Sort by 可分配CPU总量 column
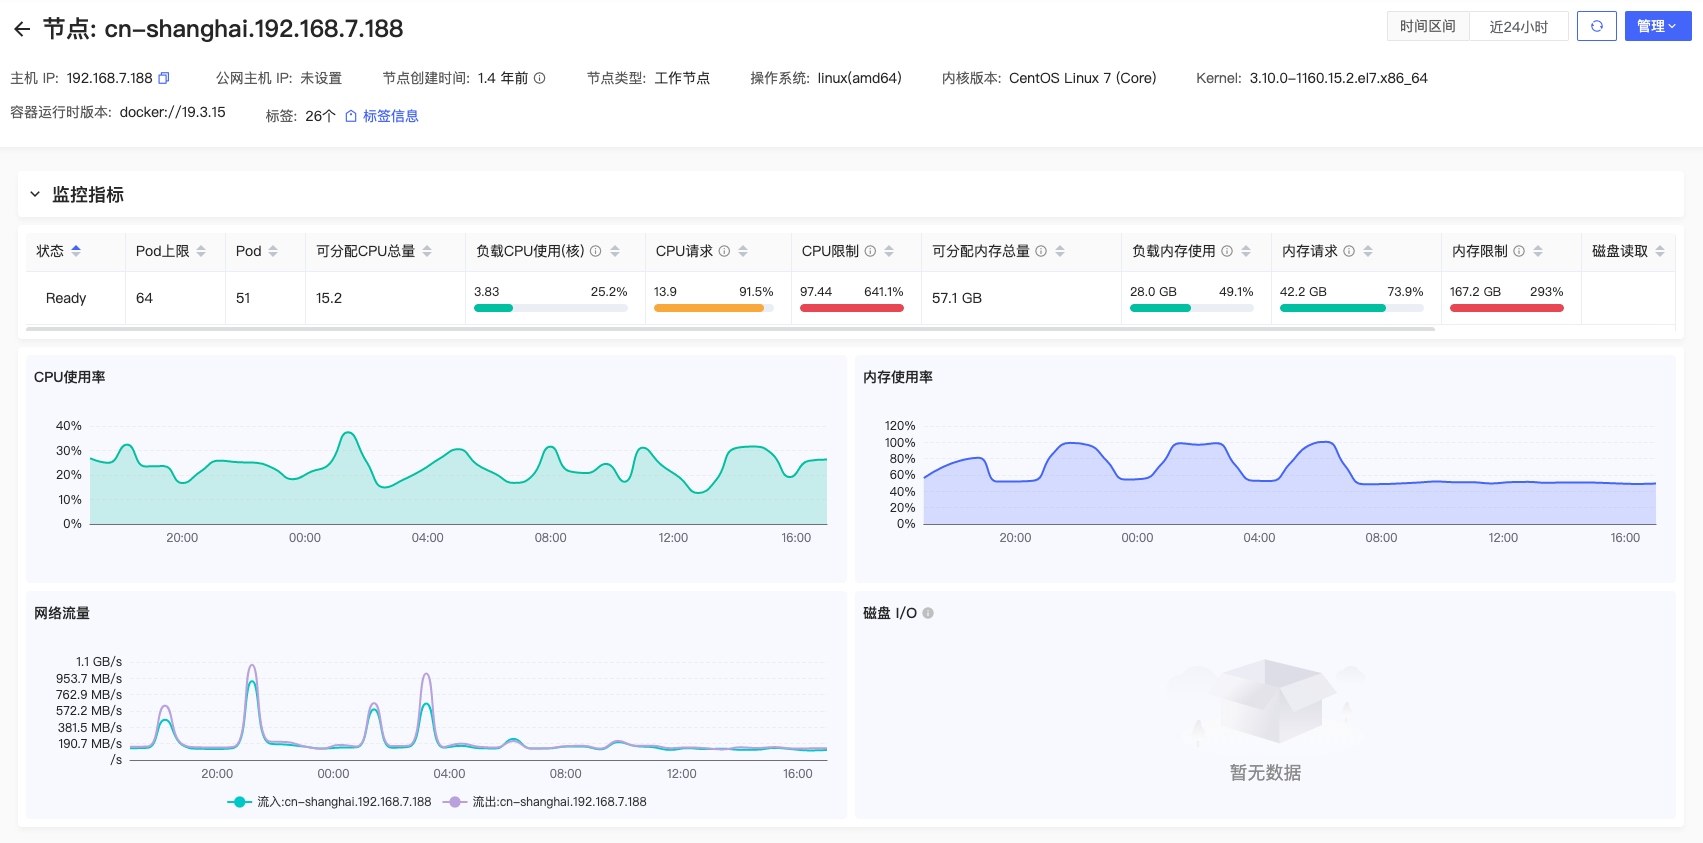 point(427,251)
